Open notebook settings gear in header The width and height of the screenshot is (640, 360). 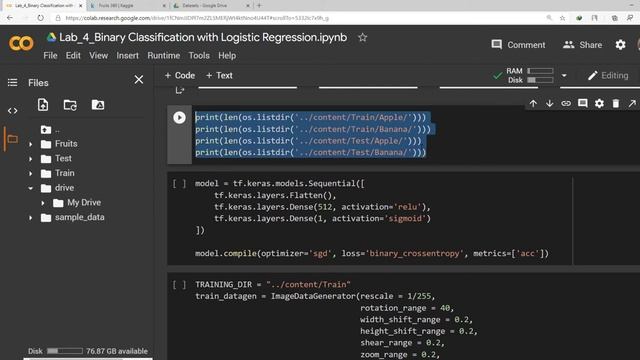tap(620, 44)
